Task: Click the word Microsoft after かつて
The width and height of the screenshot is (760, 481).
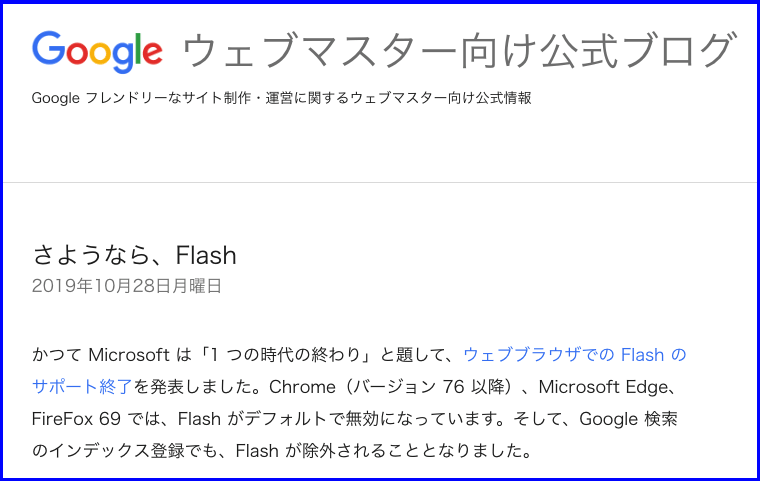Action: (129, 355)
